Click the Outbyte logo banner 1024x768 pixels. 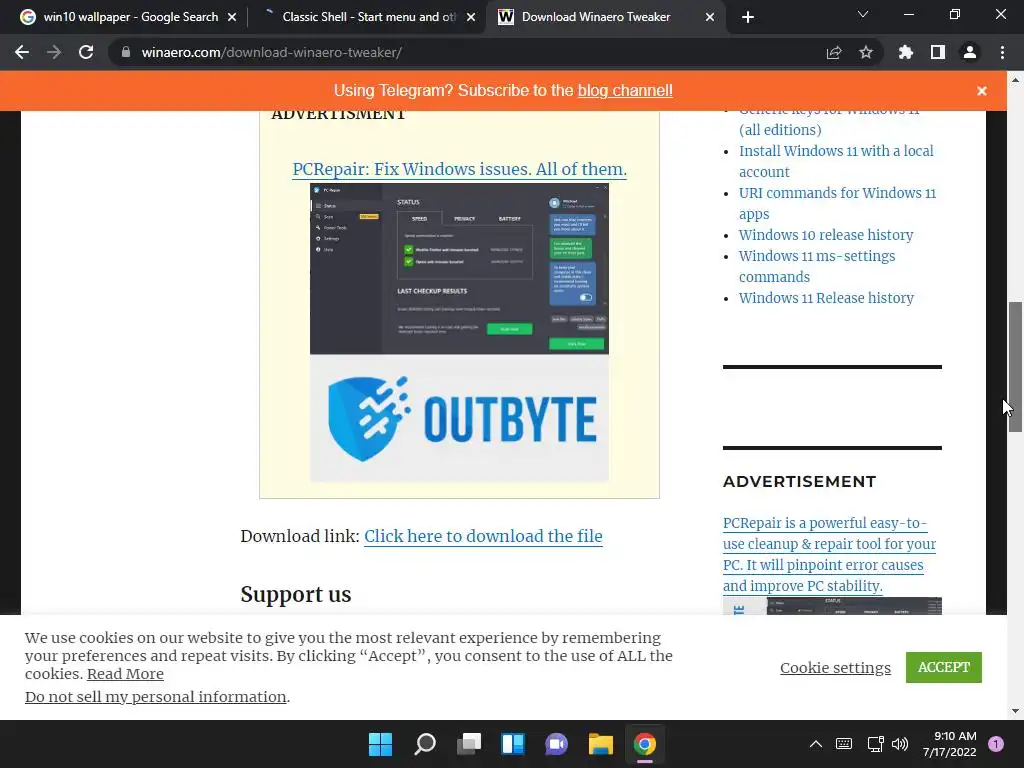[459, 419]
